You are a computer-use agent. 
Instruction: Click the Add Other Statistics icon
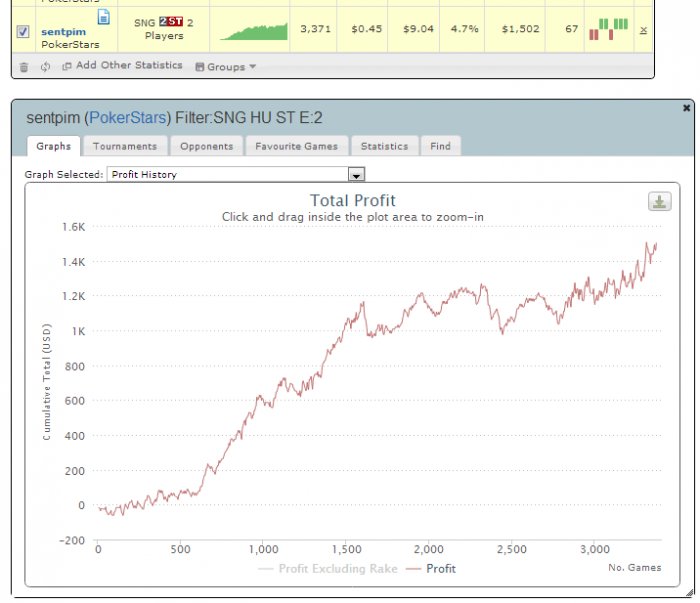pyautogui.click(x=67, y=67)
